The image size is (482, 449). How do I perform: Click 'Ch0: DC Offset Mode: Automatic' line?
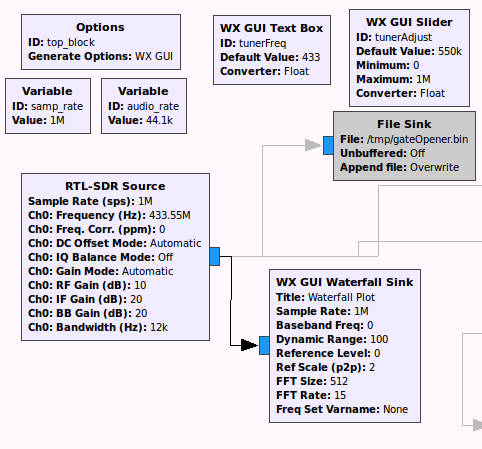point(115,243)
